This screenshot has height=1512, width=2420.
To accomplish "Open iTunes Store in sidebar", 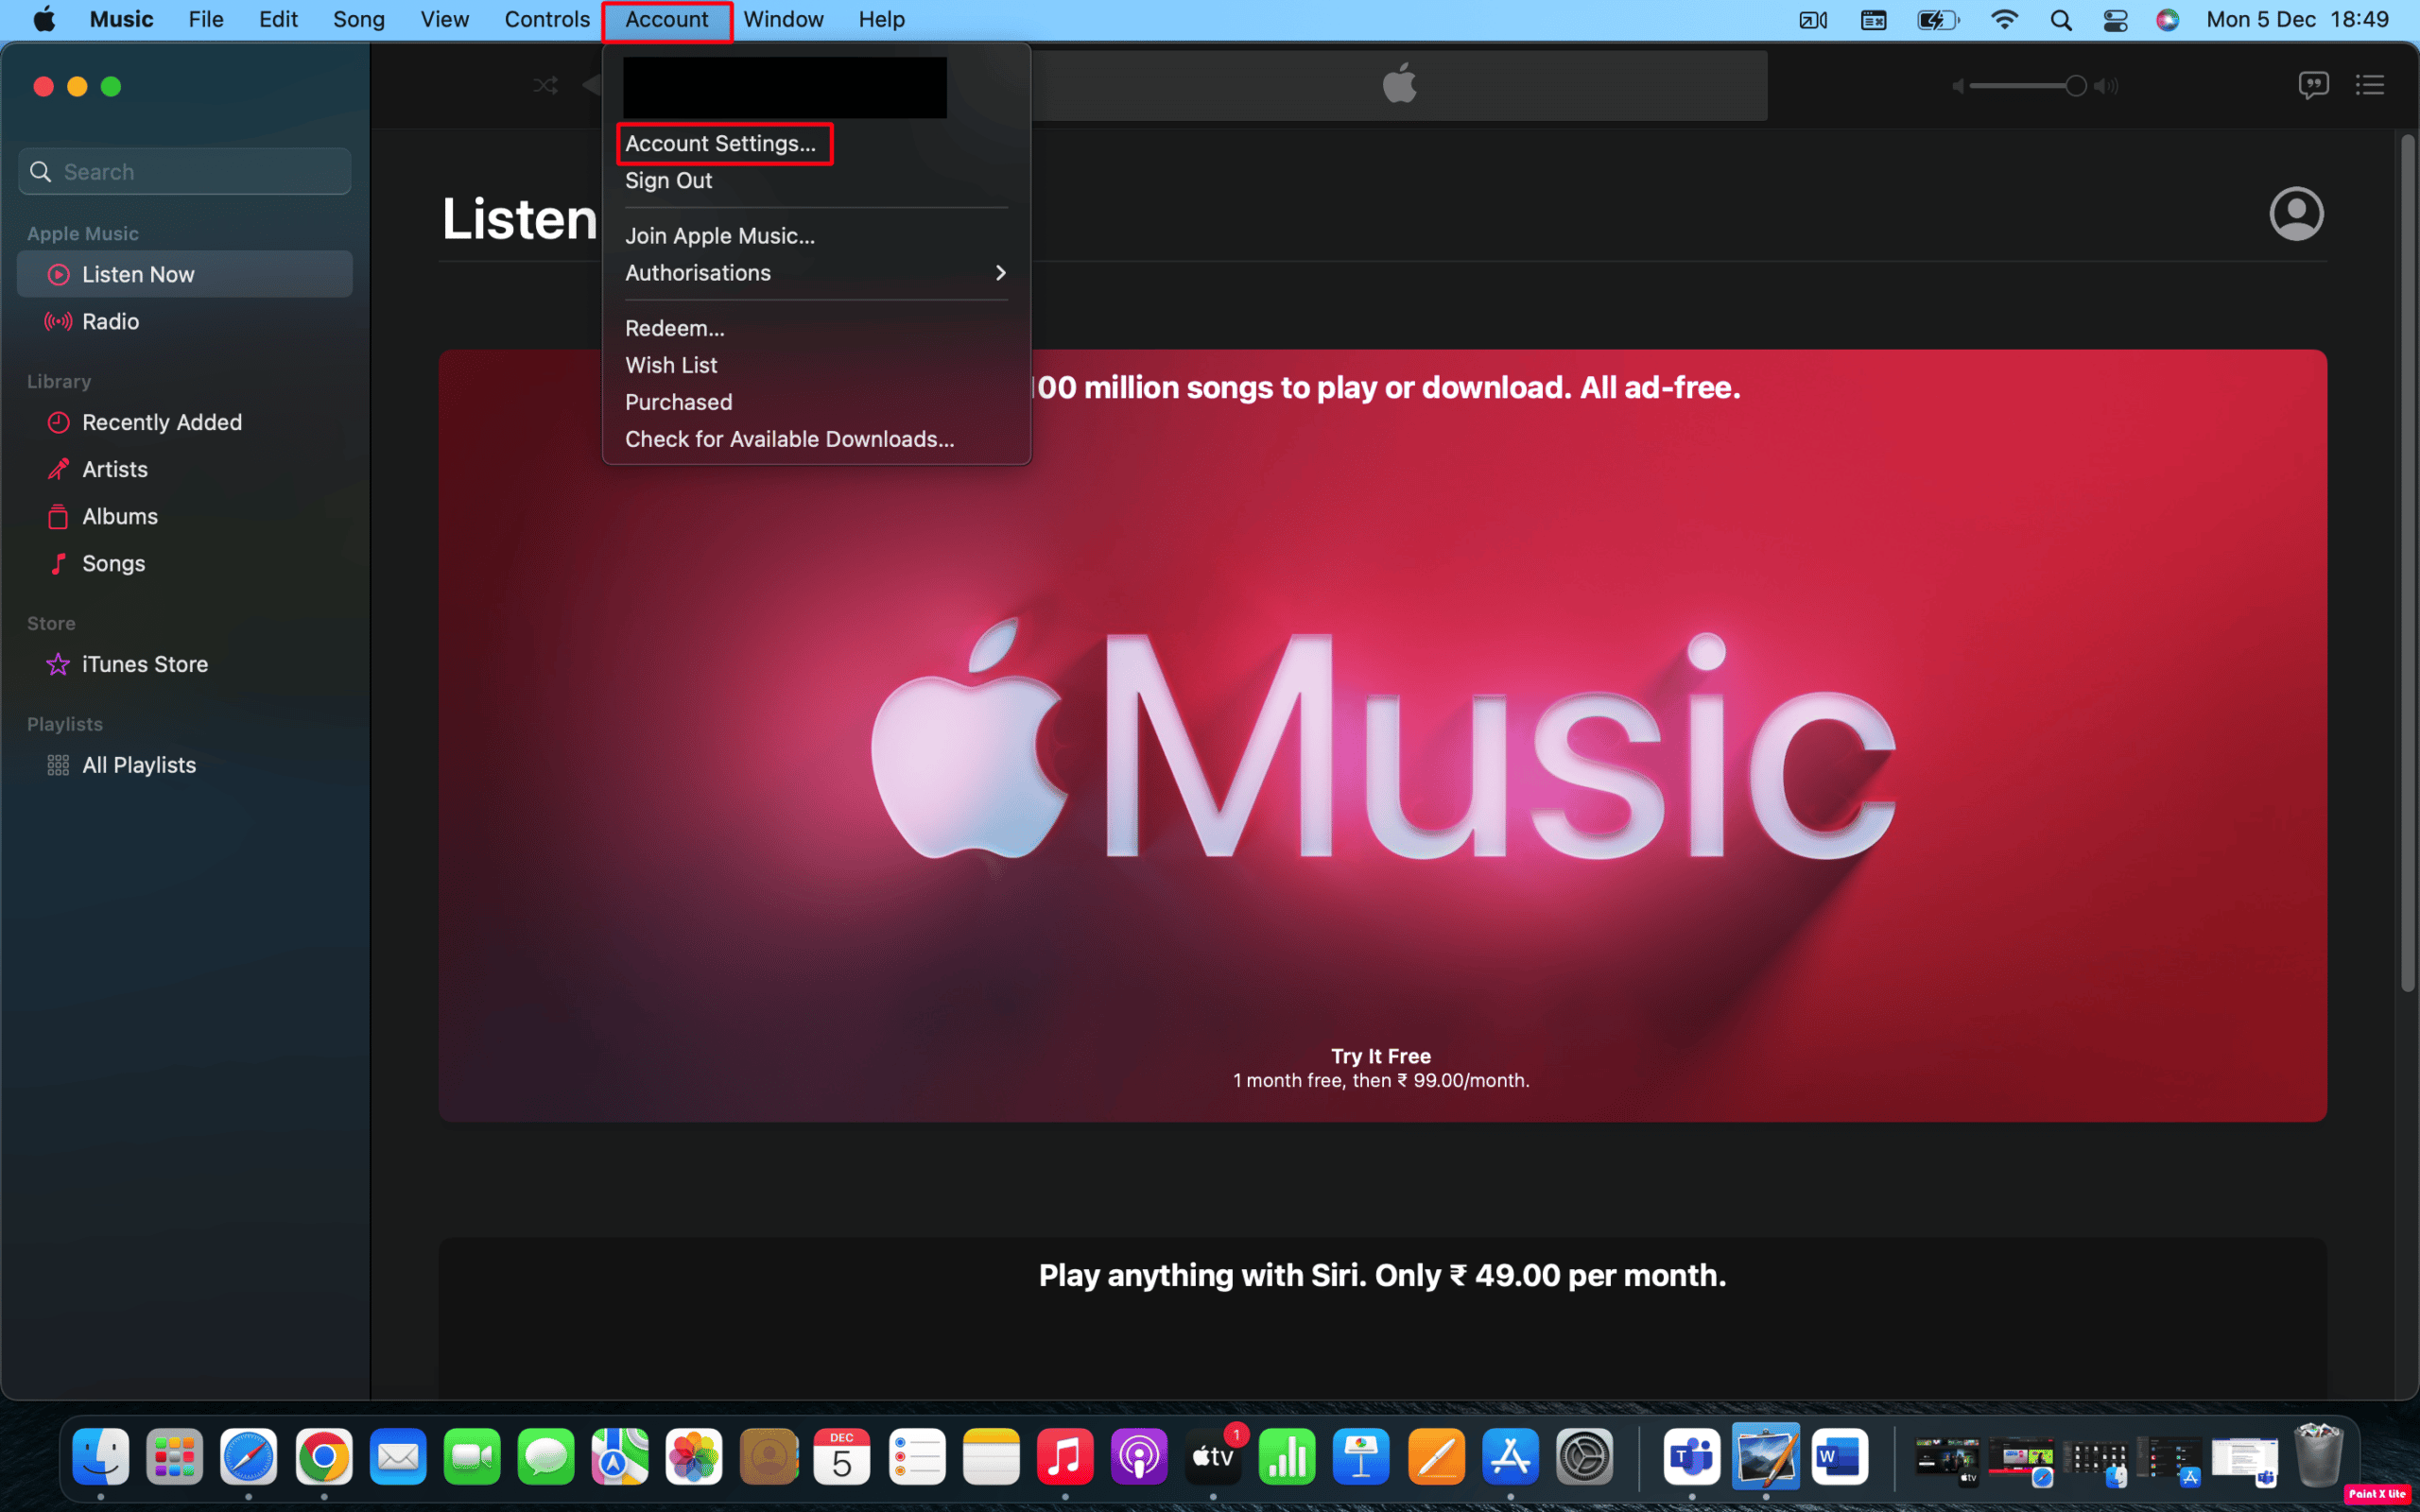I will pyautogui.click(x=145, y=661).
